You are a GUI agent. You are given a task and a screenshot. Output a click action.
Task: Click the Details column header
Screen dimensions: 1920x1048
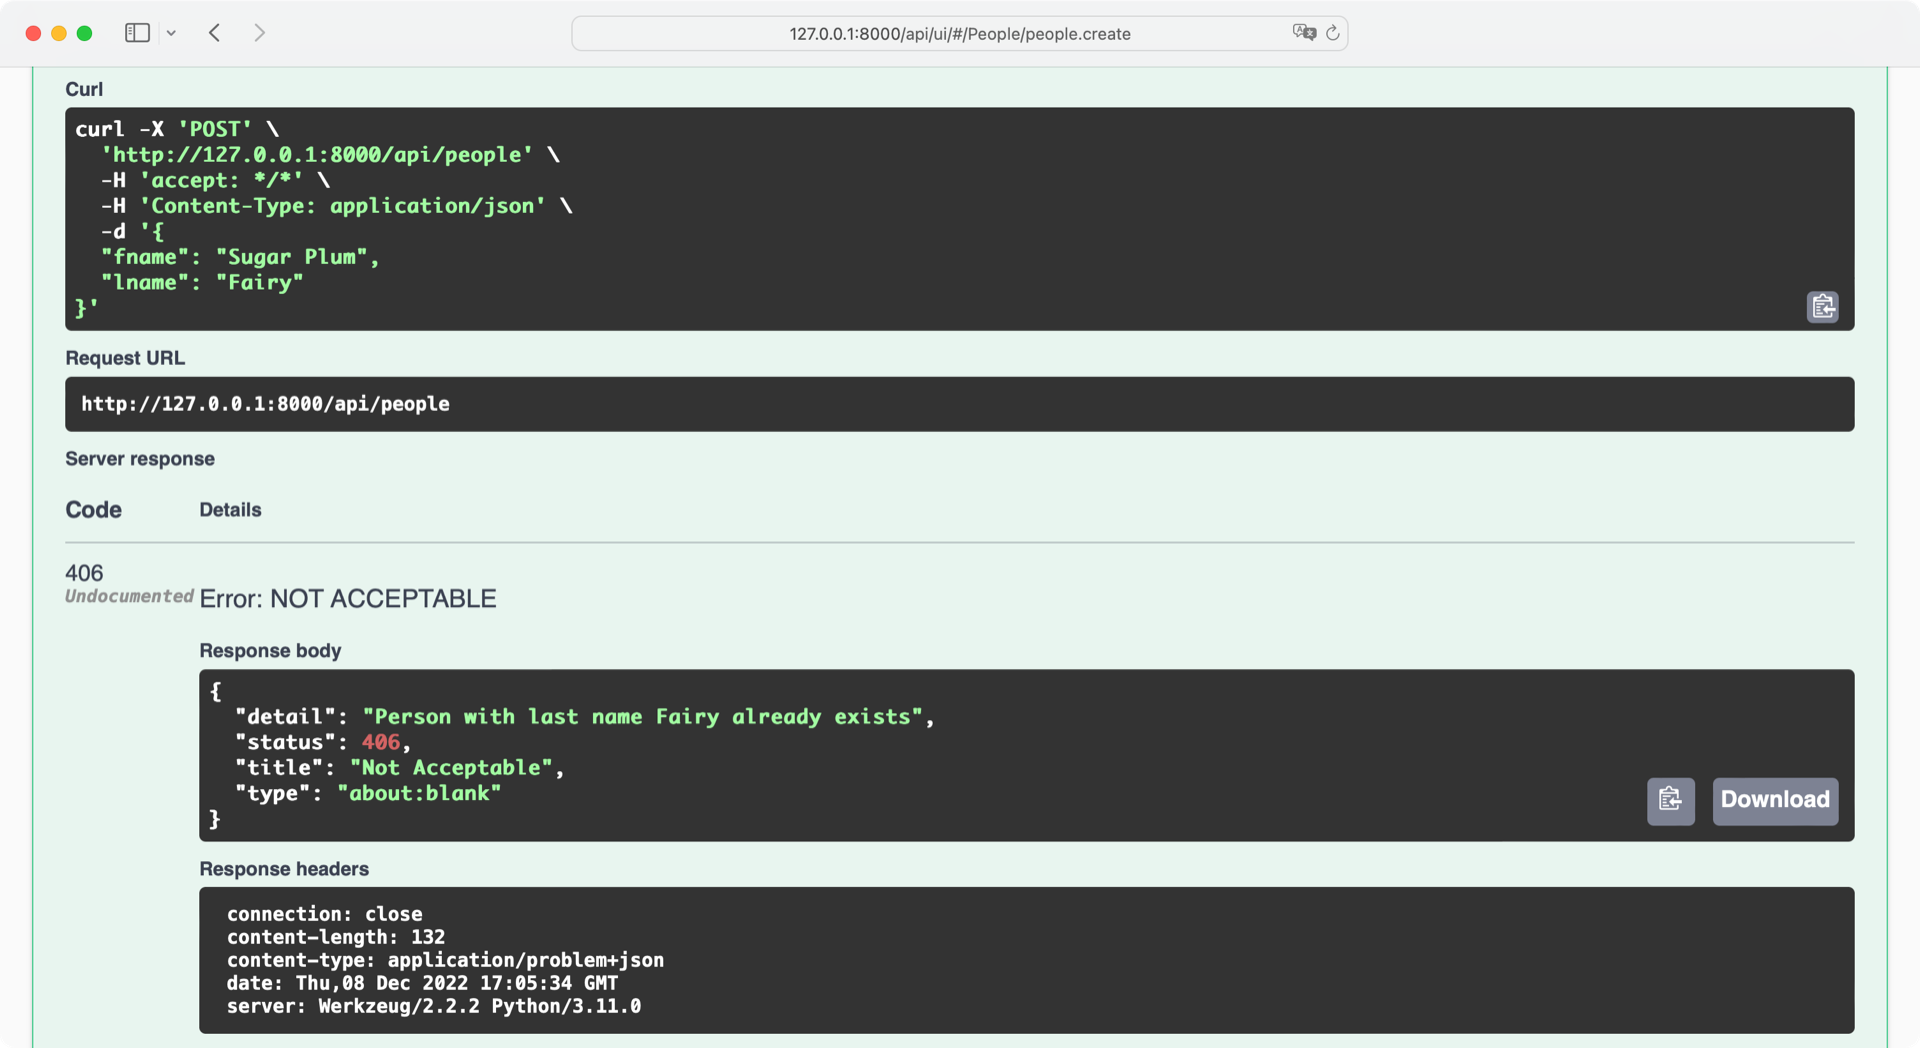[x=230, y=510]
